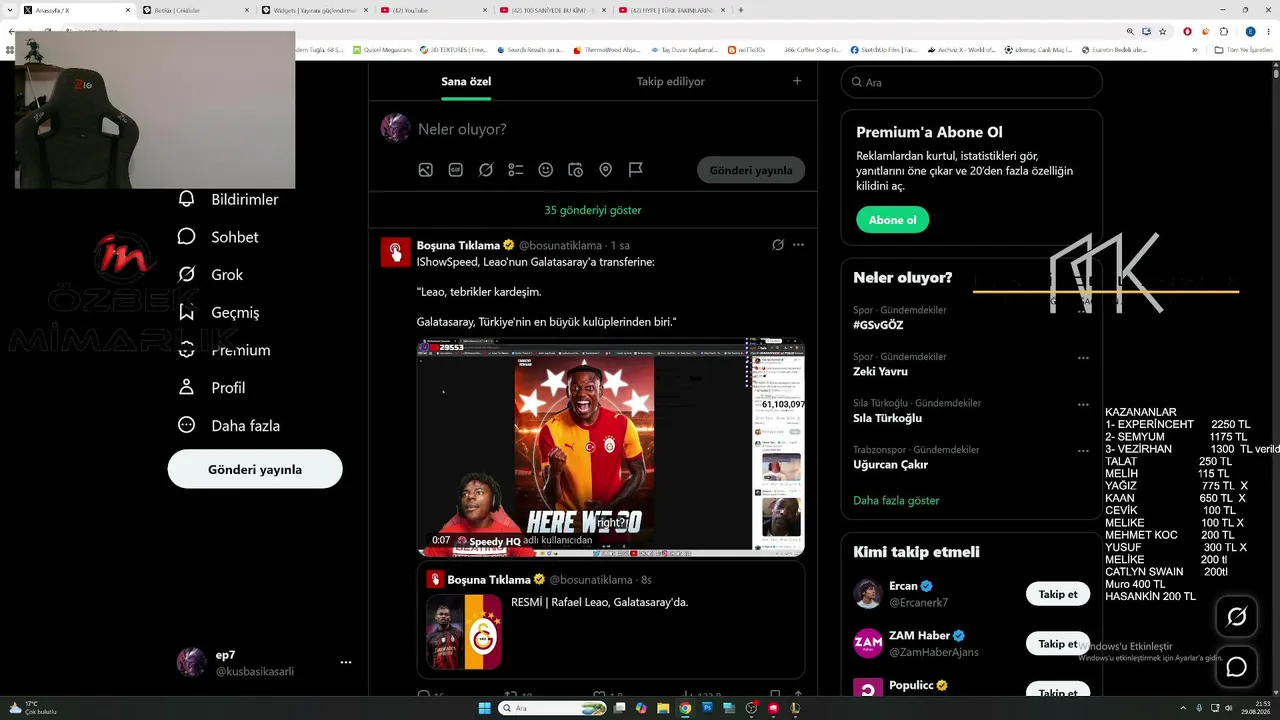The image size is (1280, 720).
Task: Open Boşuna Tıklama's profile avatar
Action: coord(396,252)
